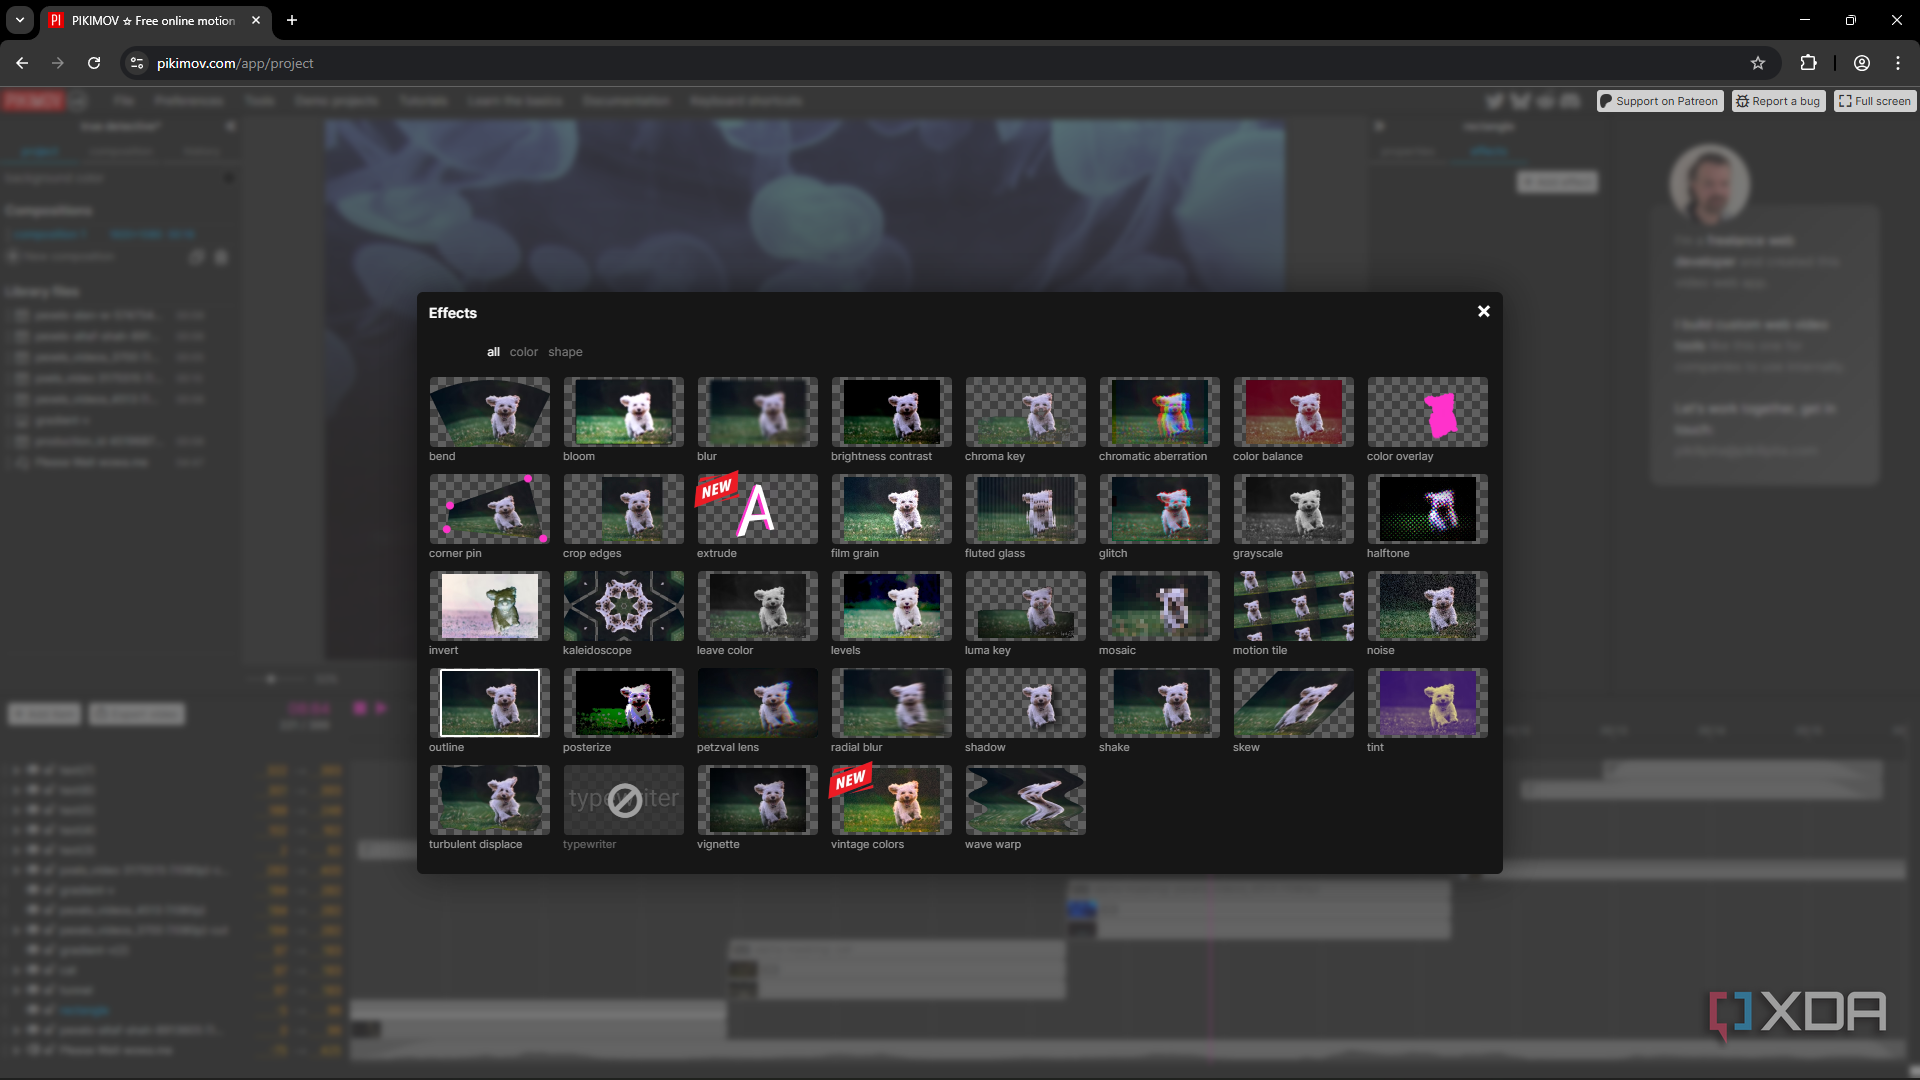Enter Full screen mode

(x=1875, y=101)
